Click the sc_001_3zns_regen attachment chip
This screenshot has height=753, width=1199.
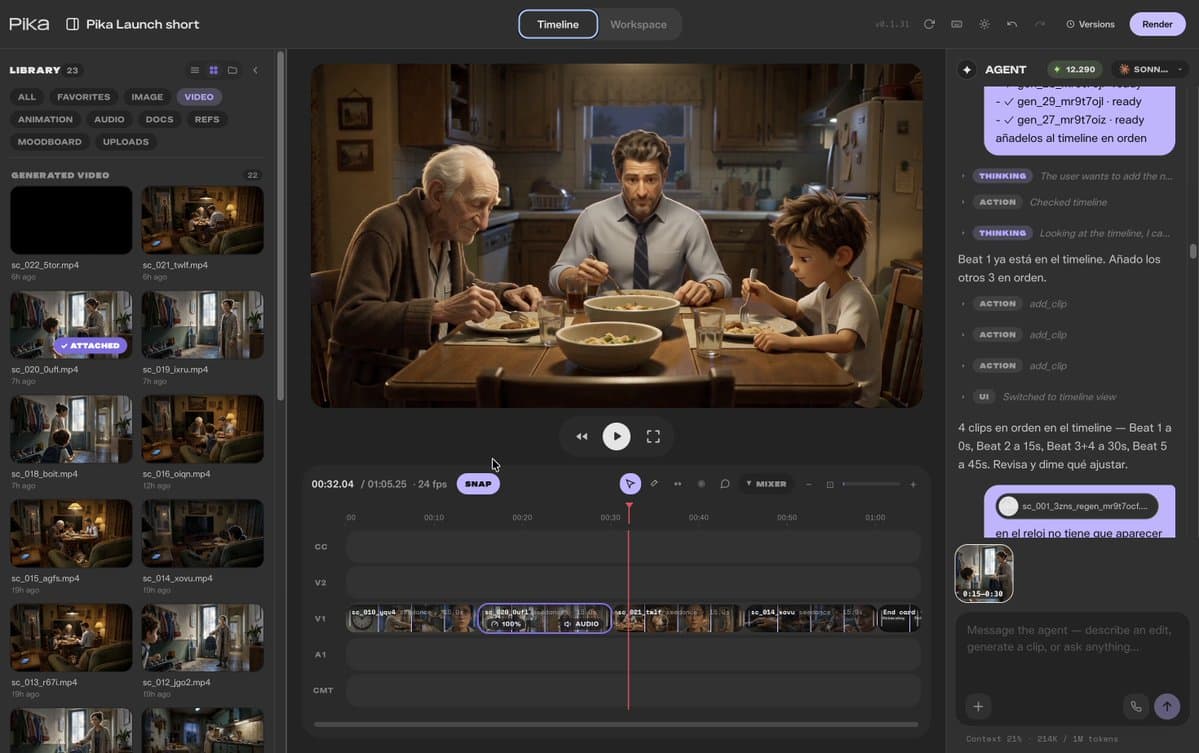1077,506
